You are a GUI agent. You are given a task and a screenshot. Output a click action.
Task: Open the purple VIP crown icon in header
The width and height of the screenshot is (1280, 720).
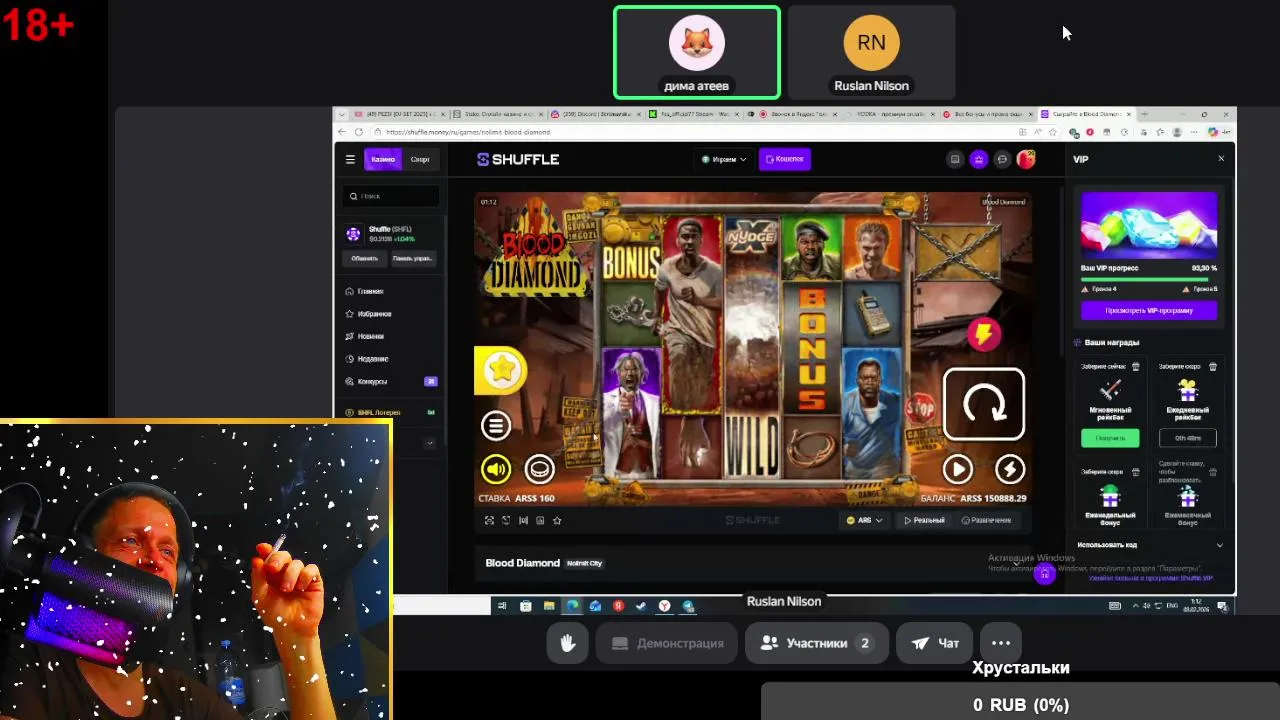(979, 159)
